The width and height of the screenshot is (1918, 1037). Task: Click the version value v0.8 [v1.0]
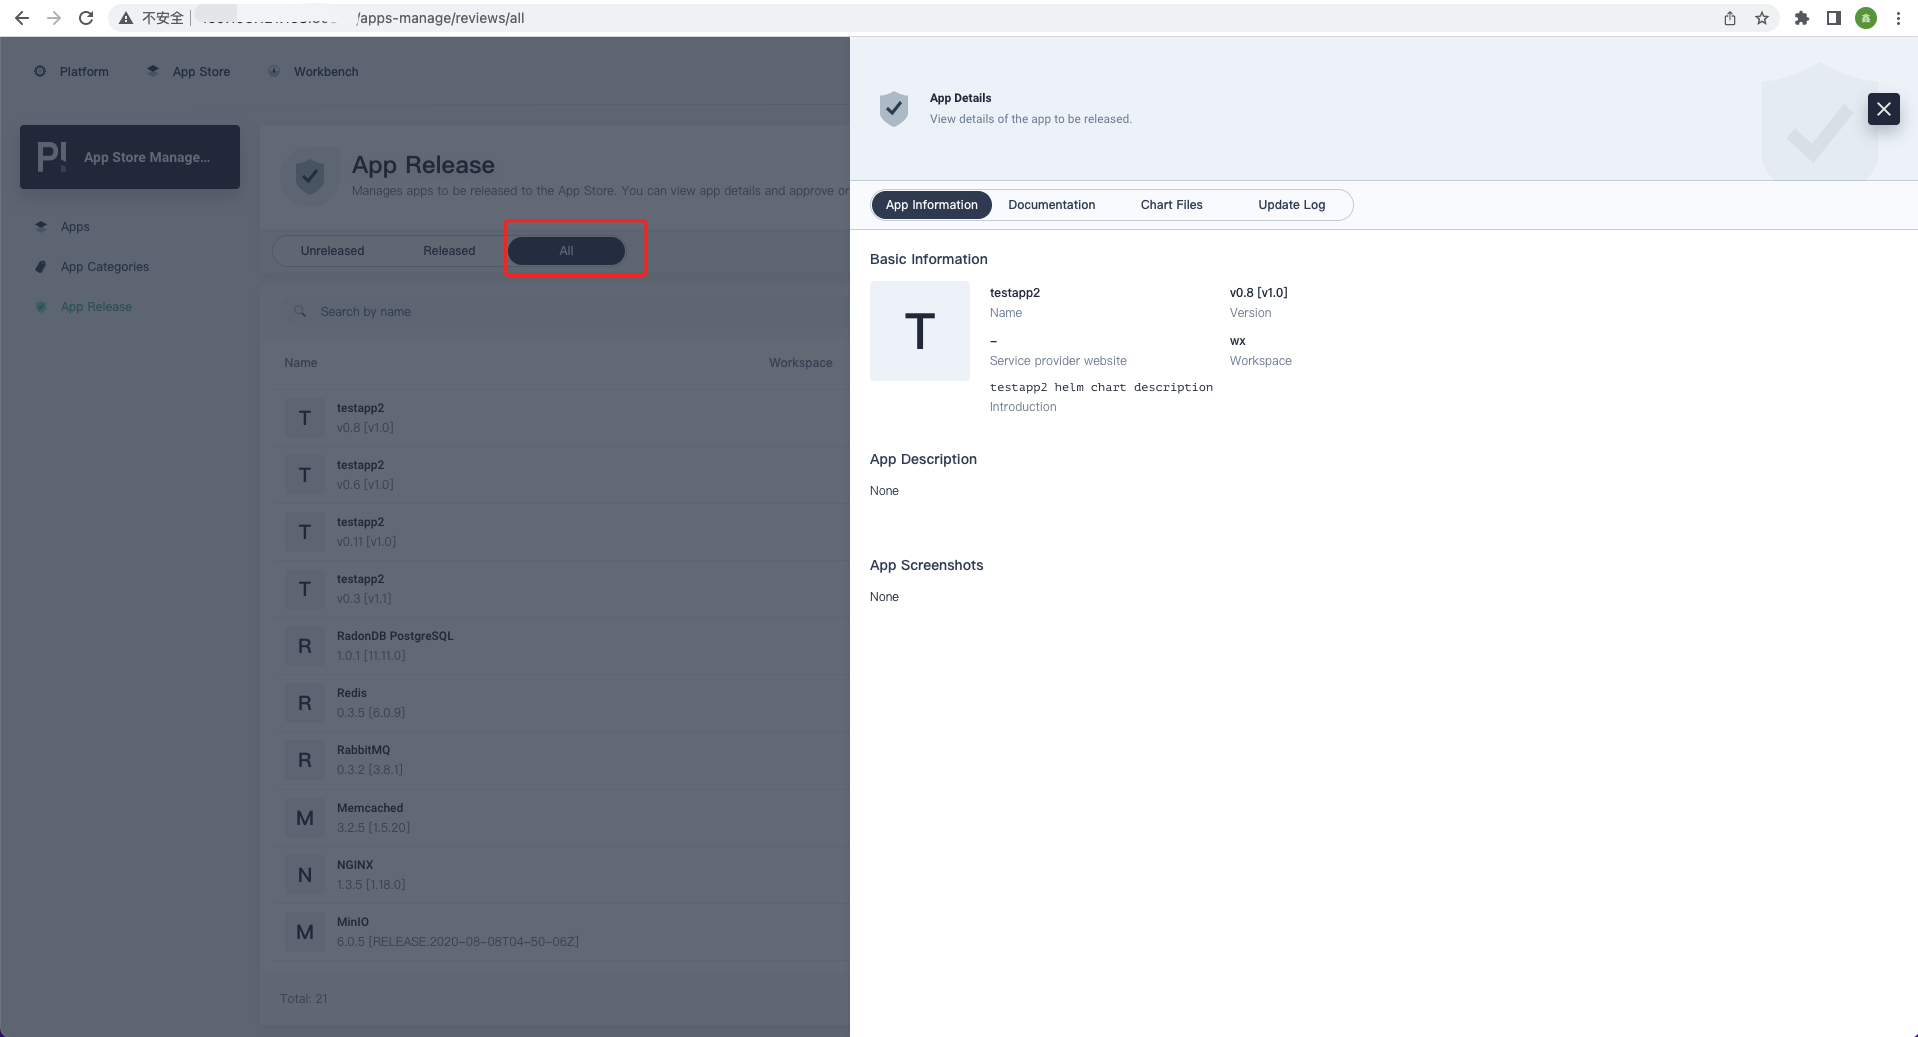[x=1258, y=293]
